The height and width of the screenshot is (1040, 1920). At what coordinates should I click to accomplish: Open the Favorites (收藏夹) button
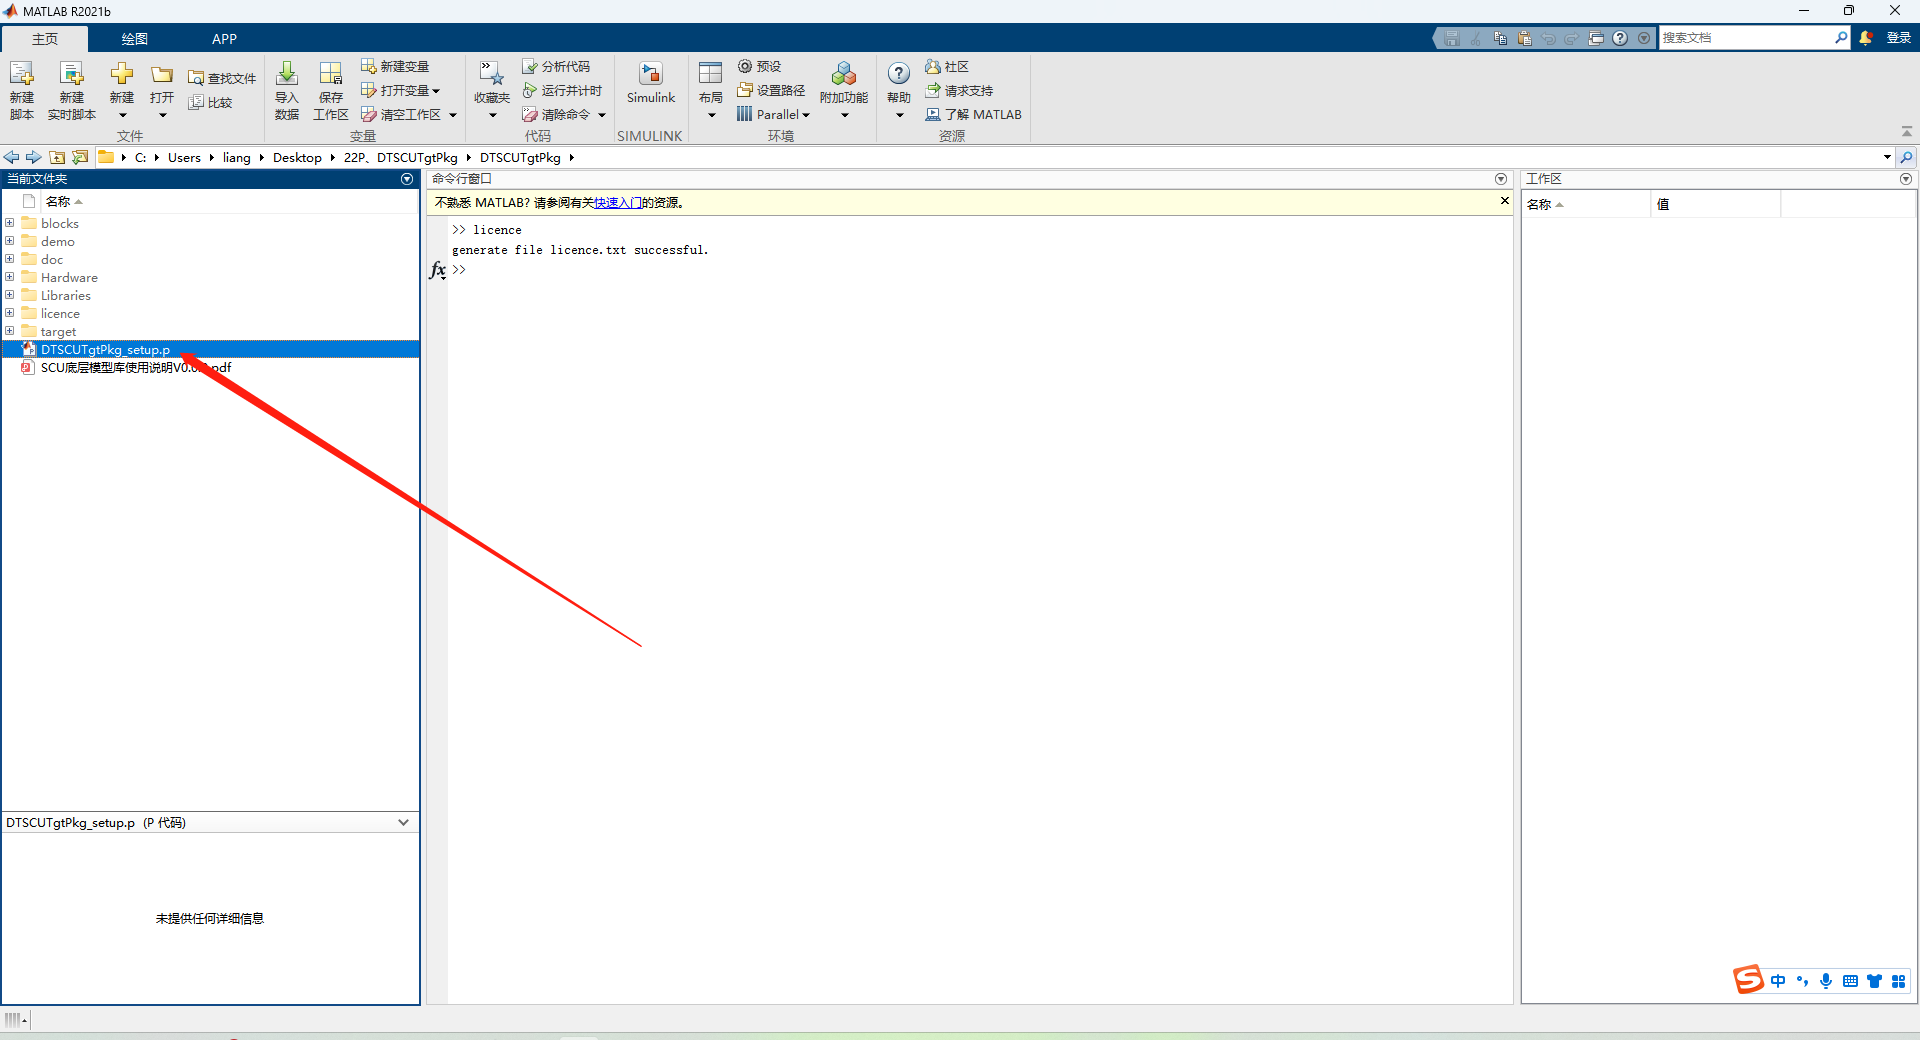[492, 90]
